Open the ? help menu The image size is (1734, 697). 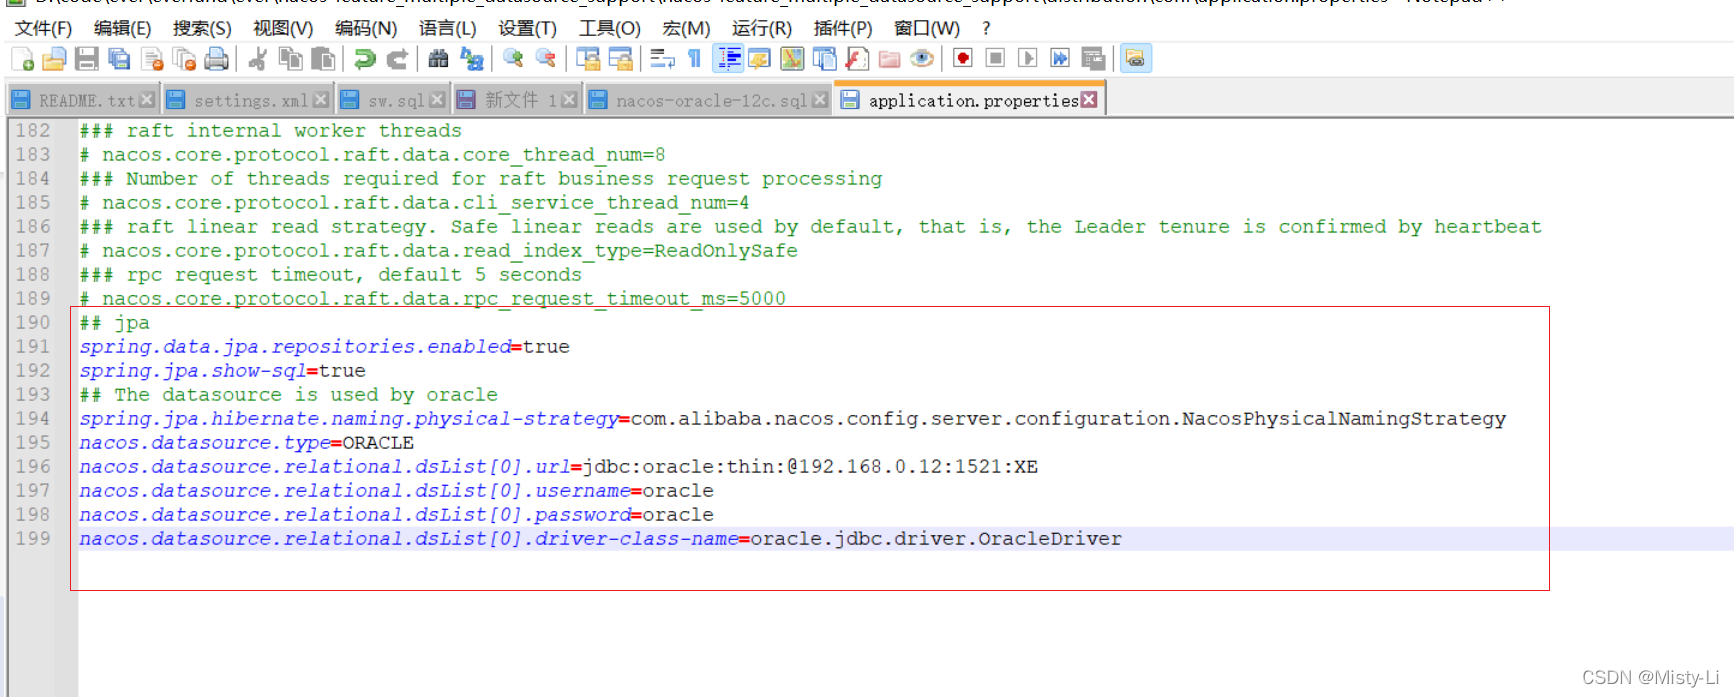(986, 28)
